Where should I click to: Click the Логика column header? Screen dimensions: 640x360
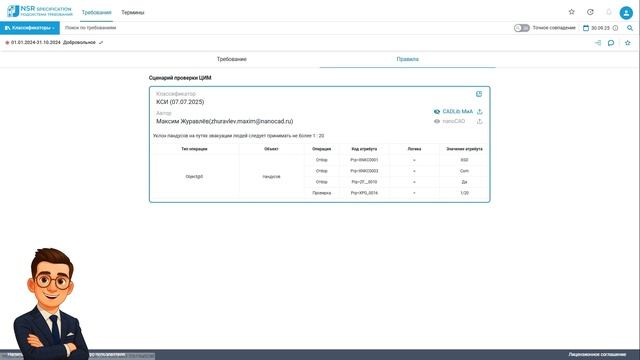(414, 149)
